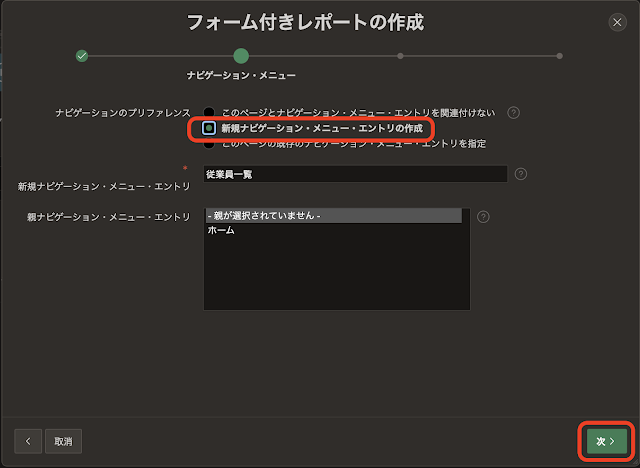
Task: Close the フォーム付きレポートの作成 dialog
Action: pyautogui.click(x=617, y=22)
